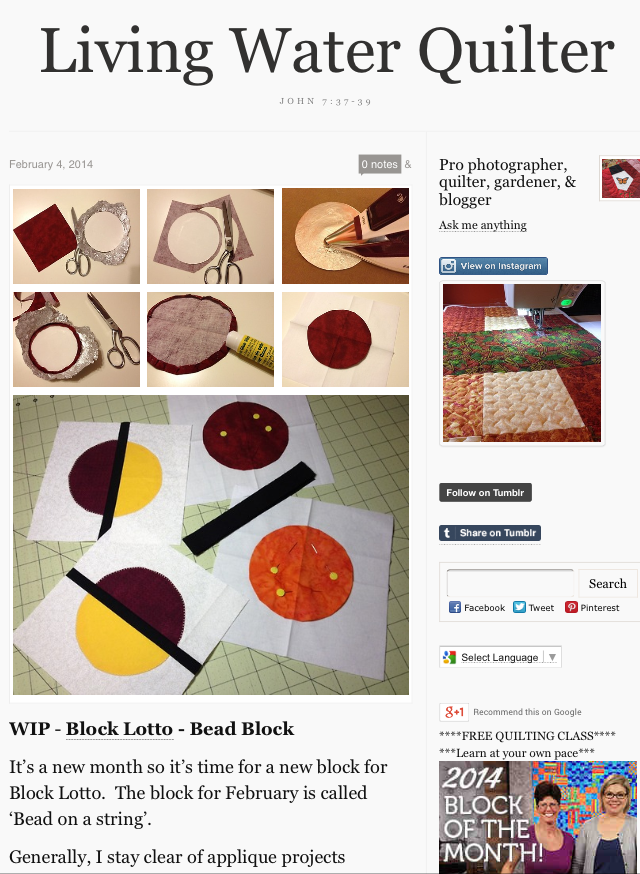Focus the sidebar search text field
Image resolution: width=640 pixels, height=874 pixels.
pyautogui.click(x=510, y=584)
